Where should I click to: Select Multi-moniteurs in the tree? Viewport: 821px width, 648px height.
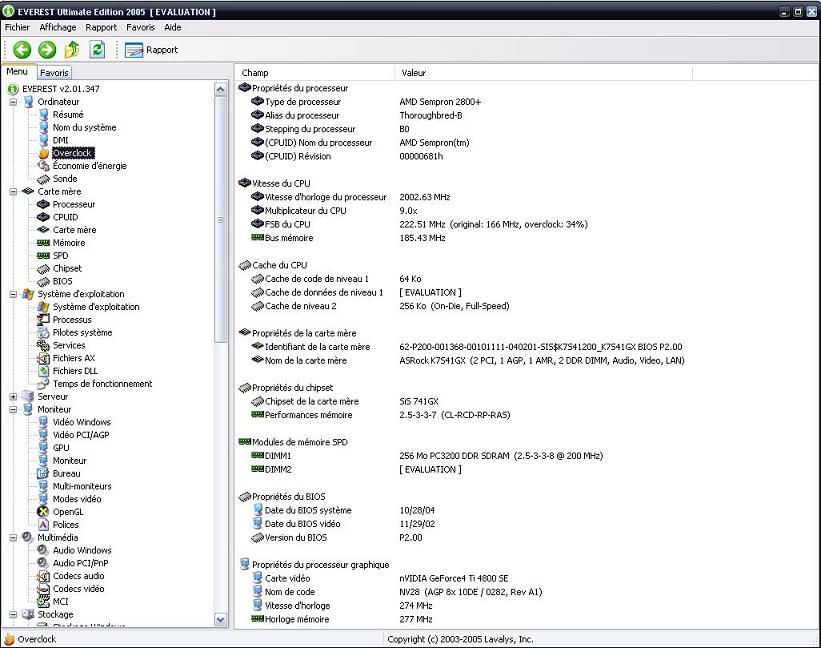coord(82,486)
